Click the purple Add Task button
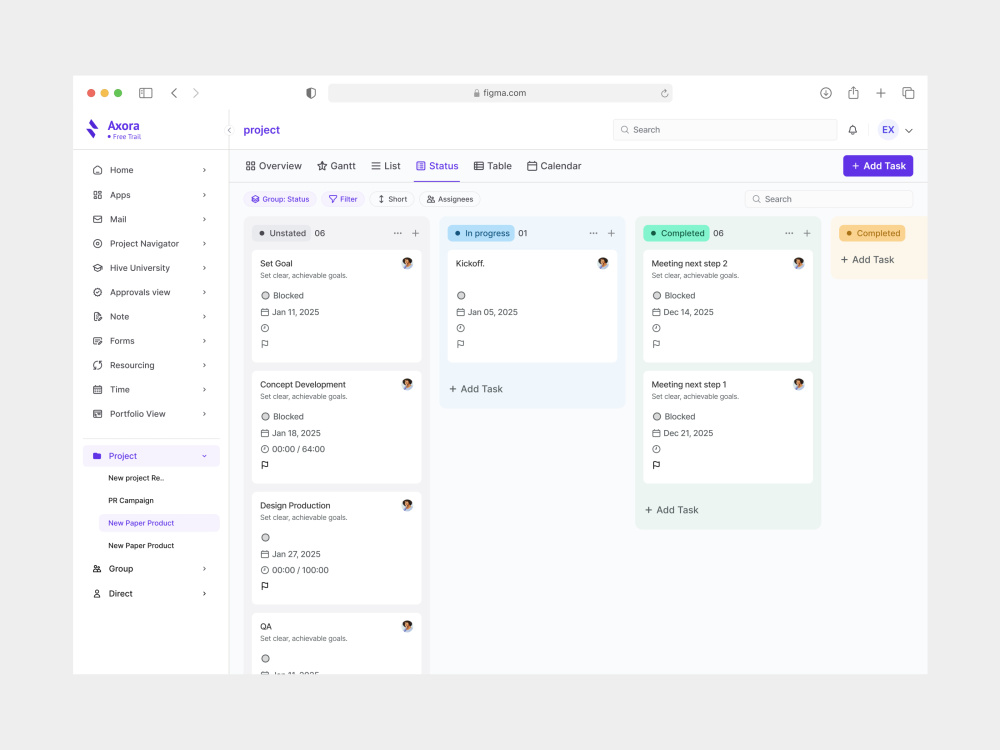The image size is (1000, 750). tap(878, 166)
